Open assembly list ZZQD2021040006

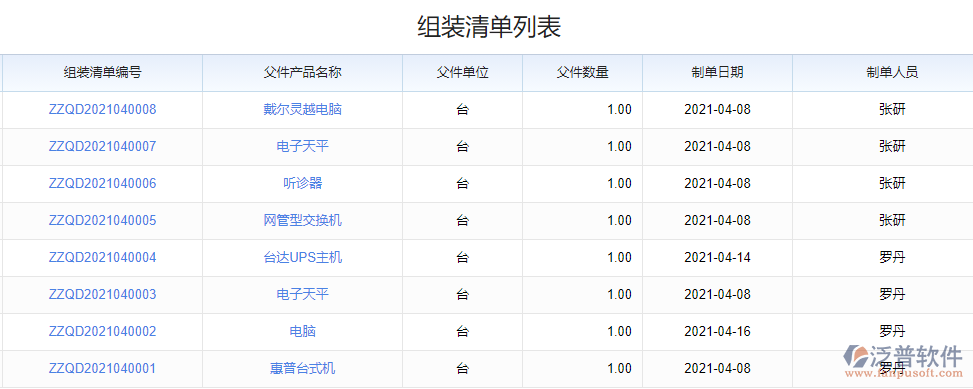(x=102, y=184)
